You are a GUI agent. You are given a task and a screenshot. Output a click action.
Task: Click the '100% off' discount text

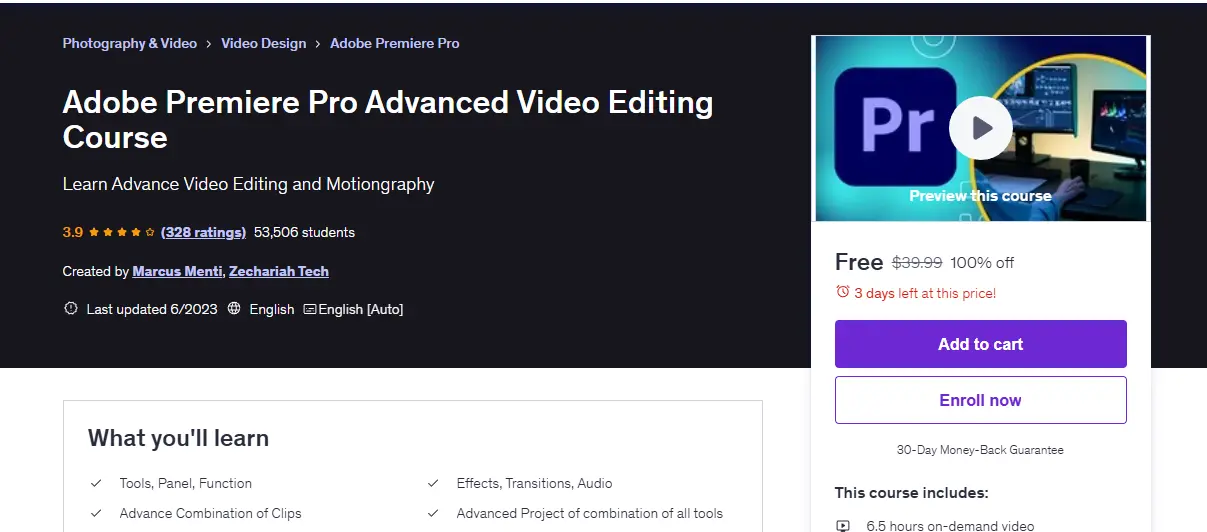(x=982, y=263)
